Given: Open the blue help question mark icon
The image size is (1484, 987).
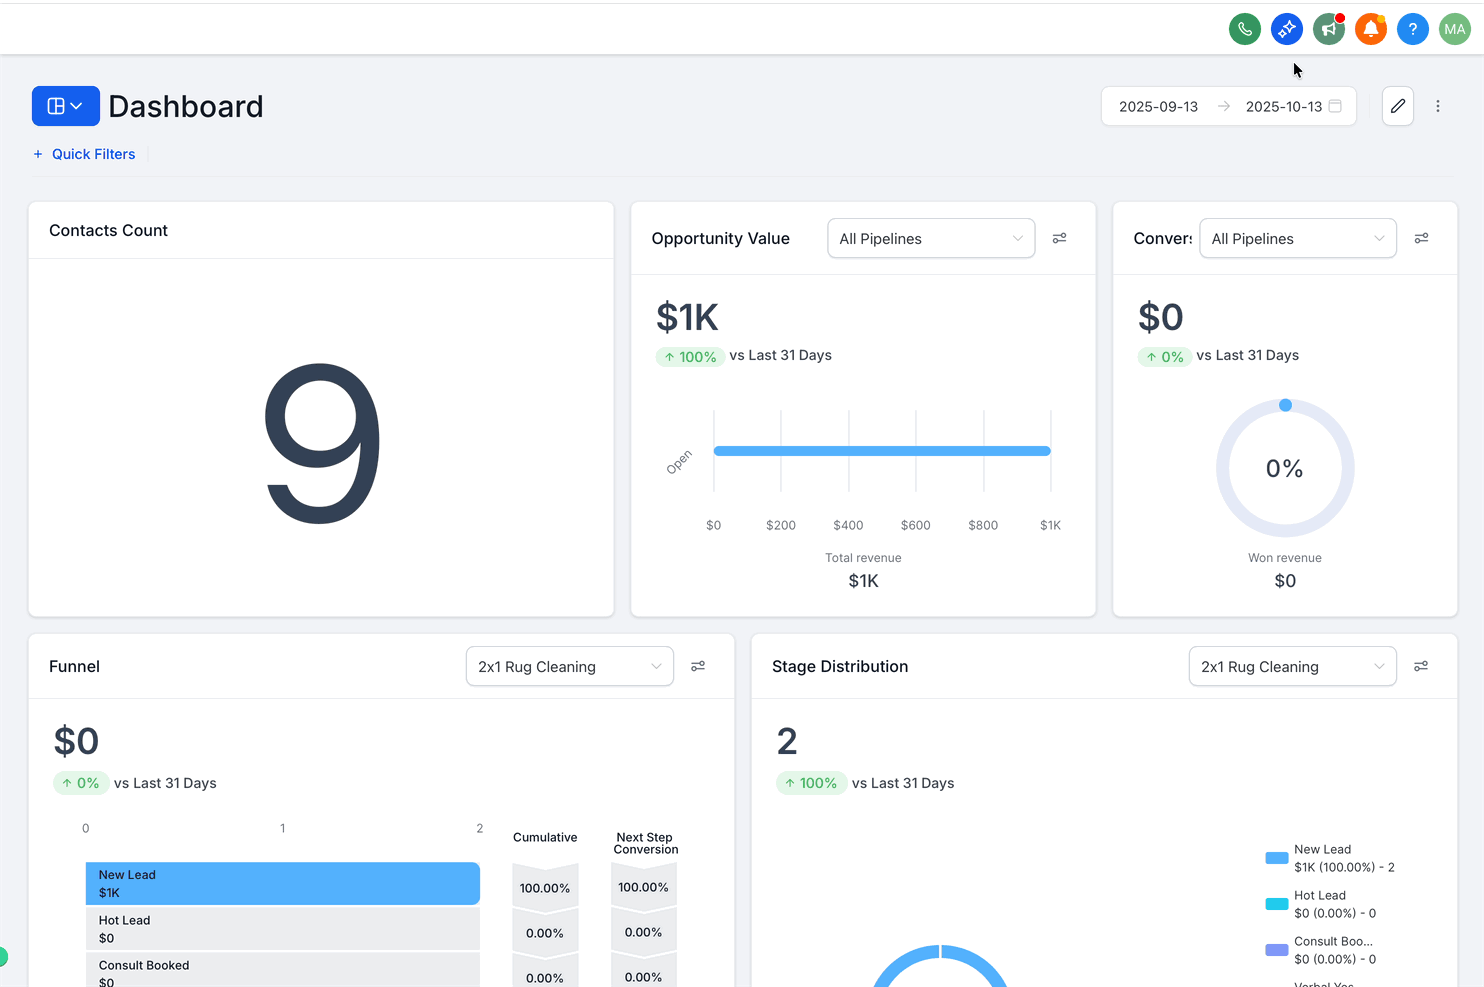Looking at the screenshot, I should coord(1413,29).
